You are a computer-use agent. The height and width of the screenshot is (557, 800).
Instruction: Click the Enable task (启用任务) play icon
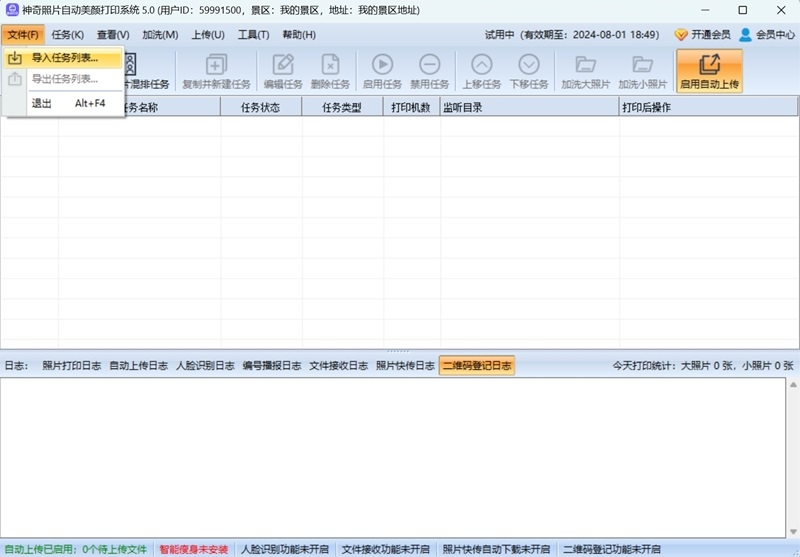point(382,64)
